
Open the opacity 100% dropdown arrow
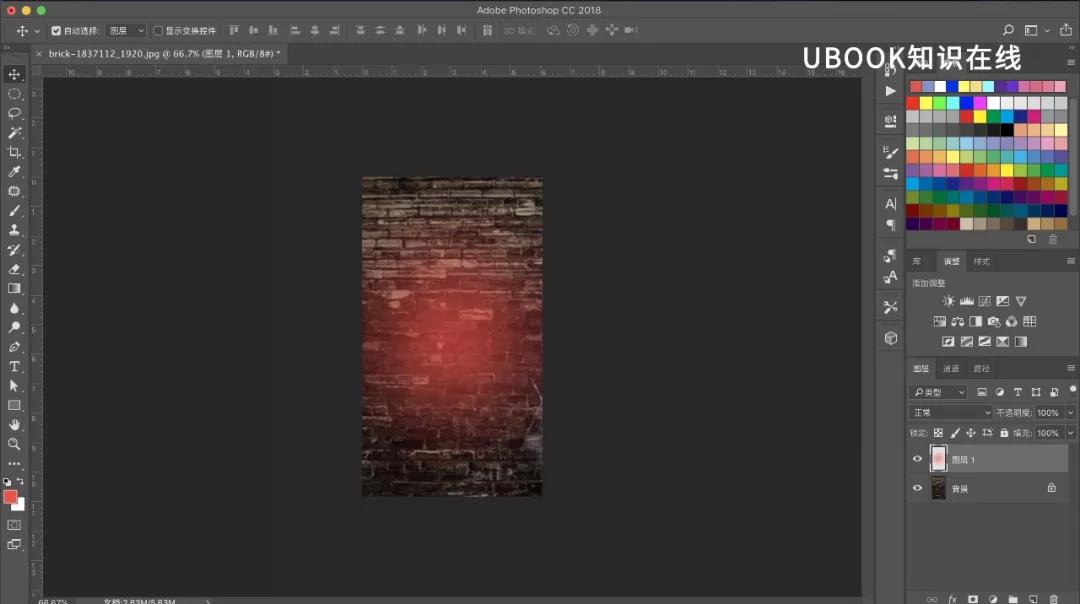(1070, 413)
